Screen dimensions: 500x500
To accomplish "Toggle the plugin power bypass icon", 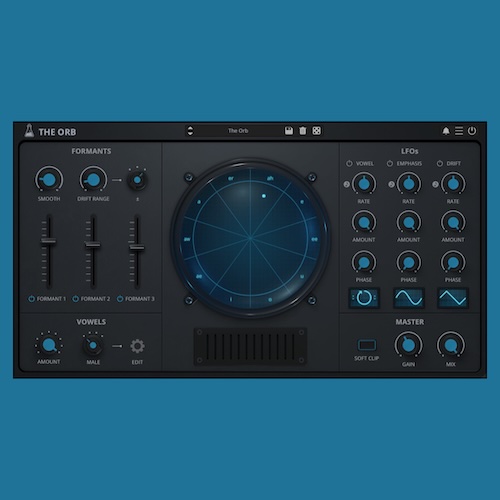I will coord(472,131).
